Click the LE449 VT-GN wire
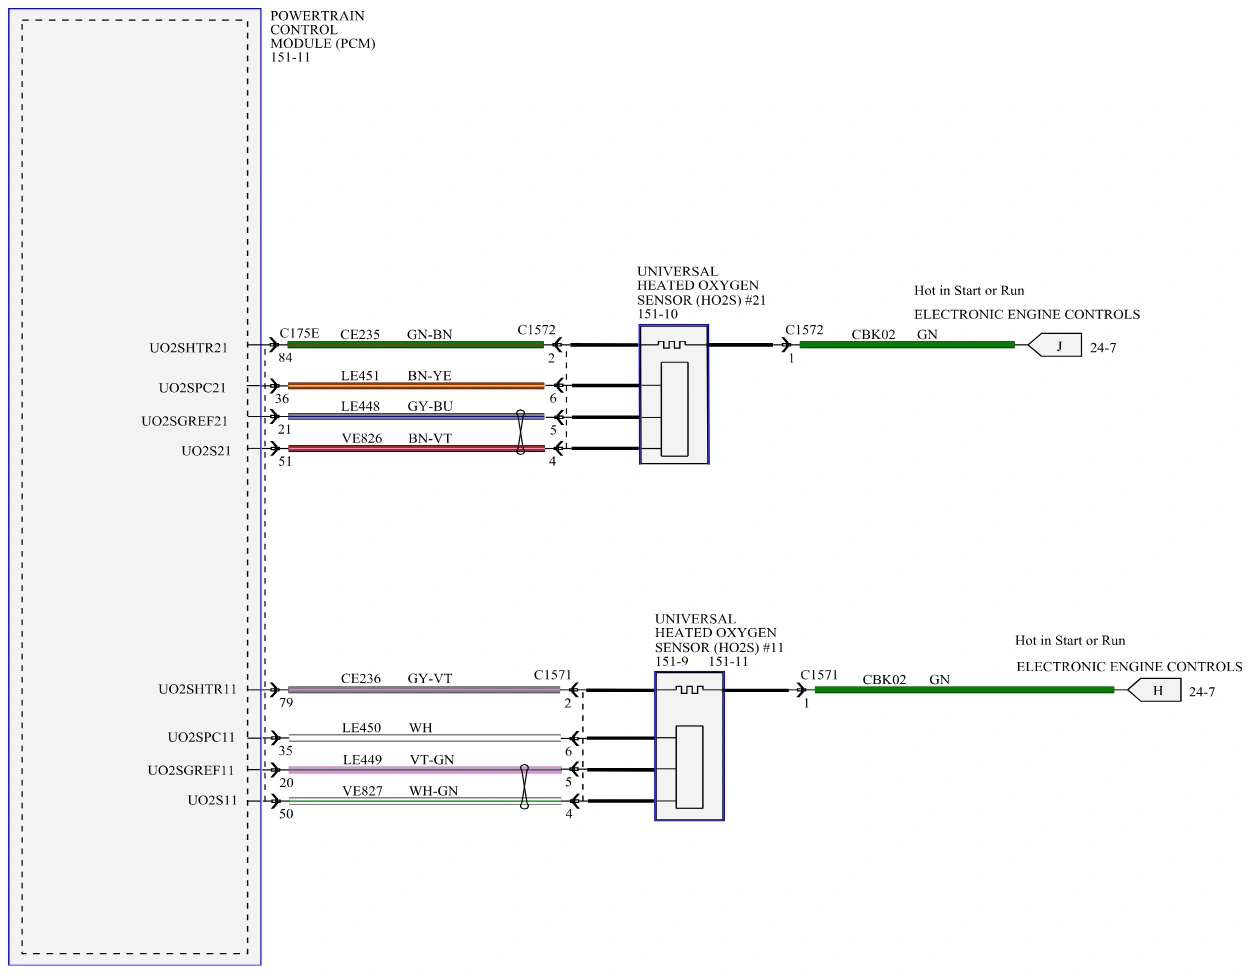The image size is (1249, 973). pos(424,770)
